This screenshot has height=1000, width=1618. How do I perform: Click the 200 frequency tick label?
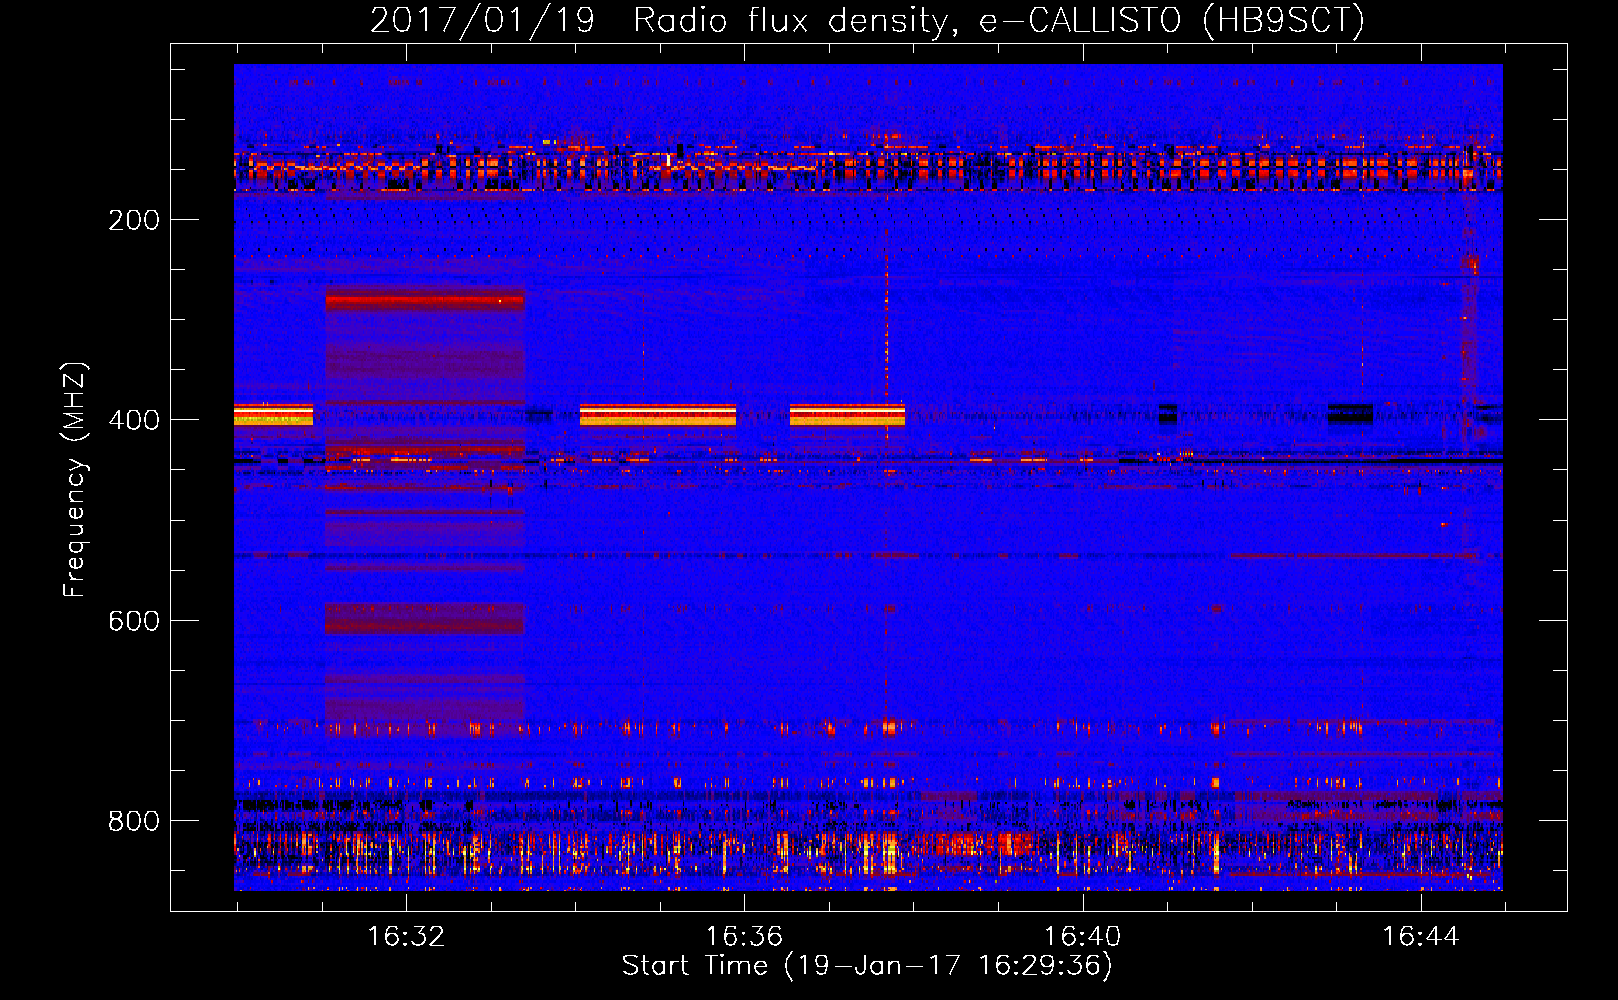[134, 220]
